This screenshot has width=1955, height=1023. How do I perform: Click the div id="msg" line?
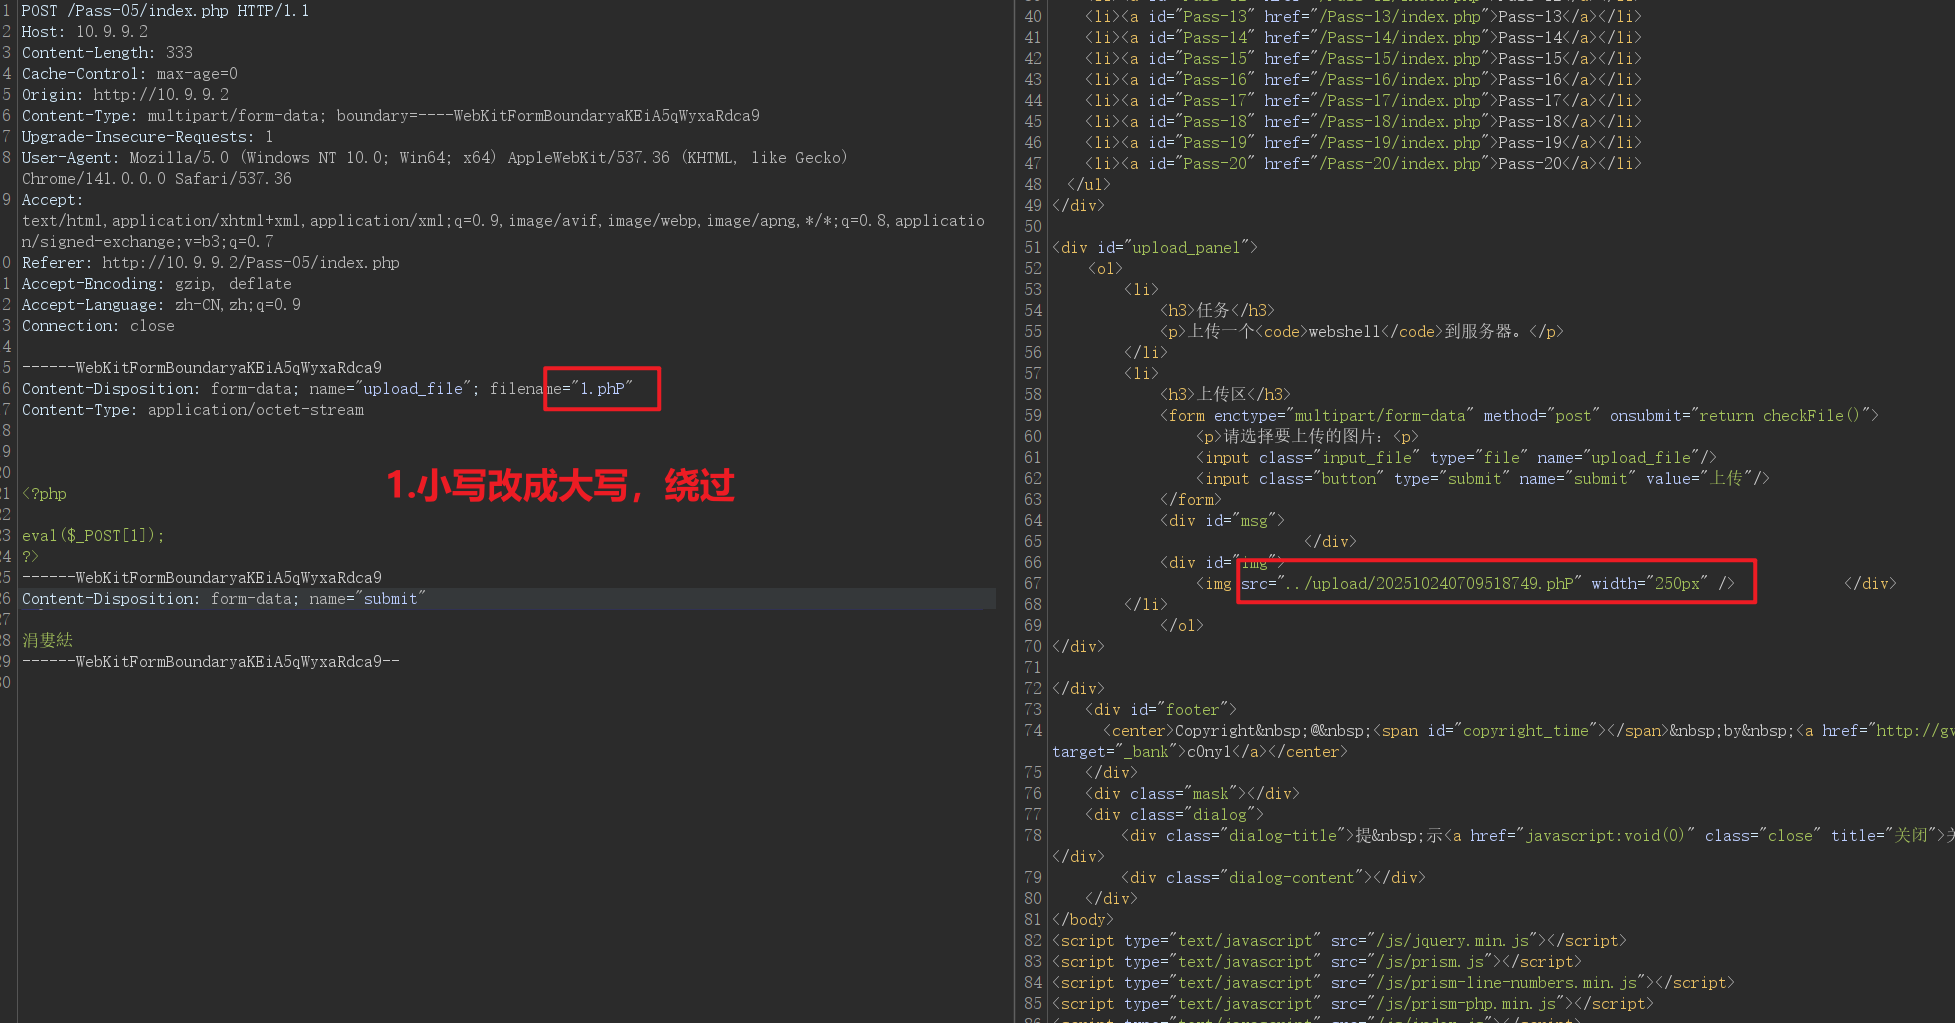pos(1222,521)
